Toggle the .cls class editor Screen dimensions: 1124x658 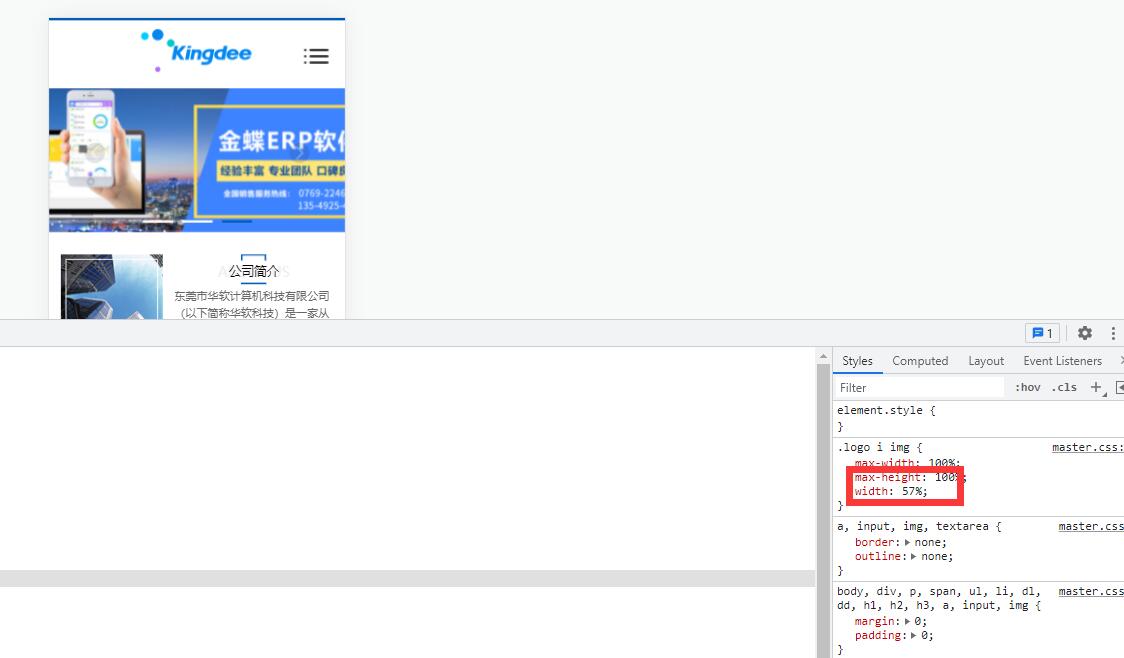coord(1064,387)
